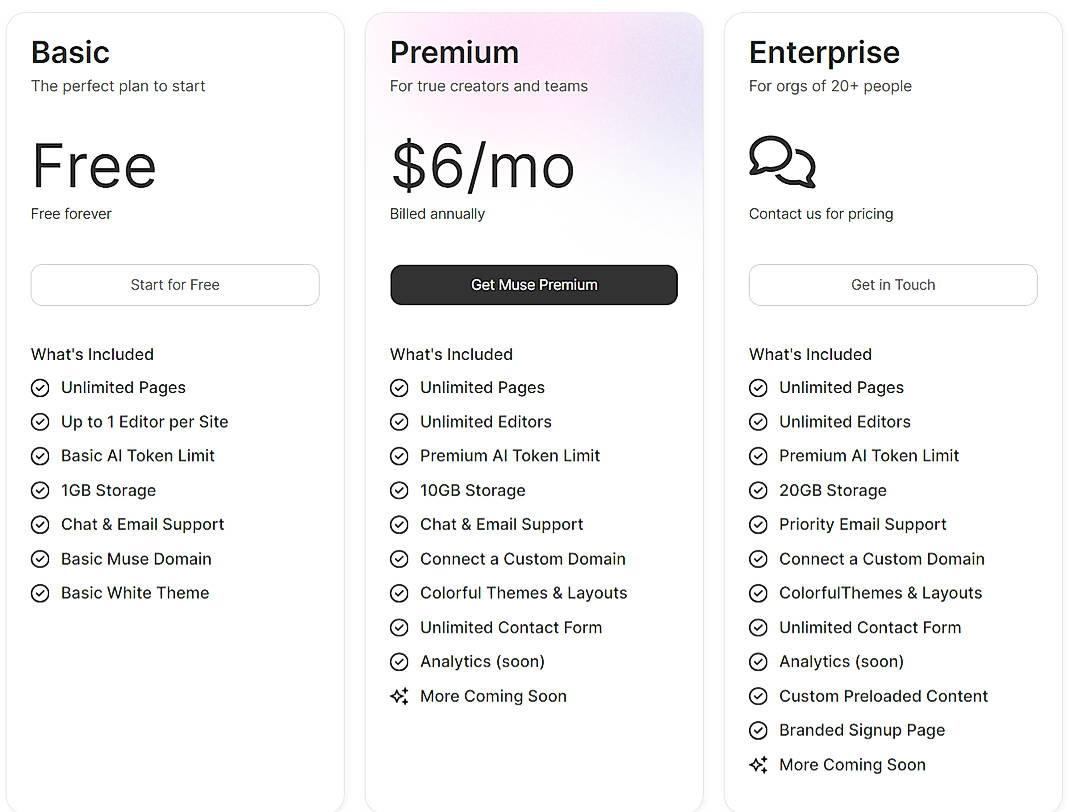Click the checkmark next to Analytics (soon) in Premium
This screenshot has height=812, width=1070.
399,661
